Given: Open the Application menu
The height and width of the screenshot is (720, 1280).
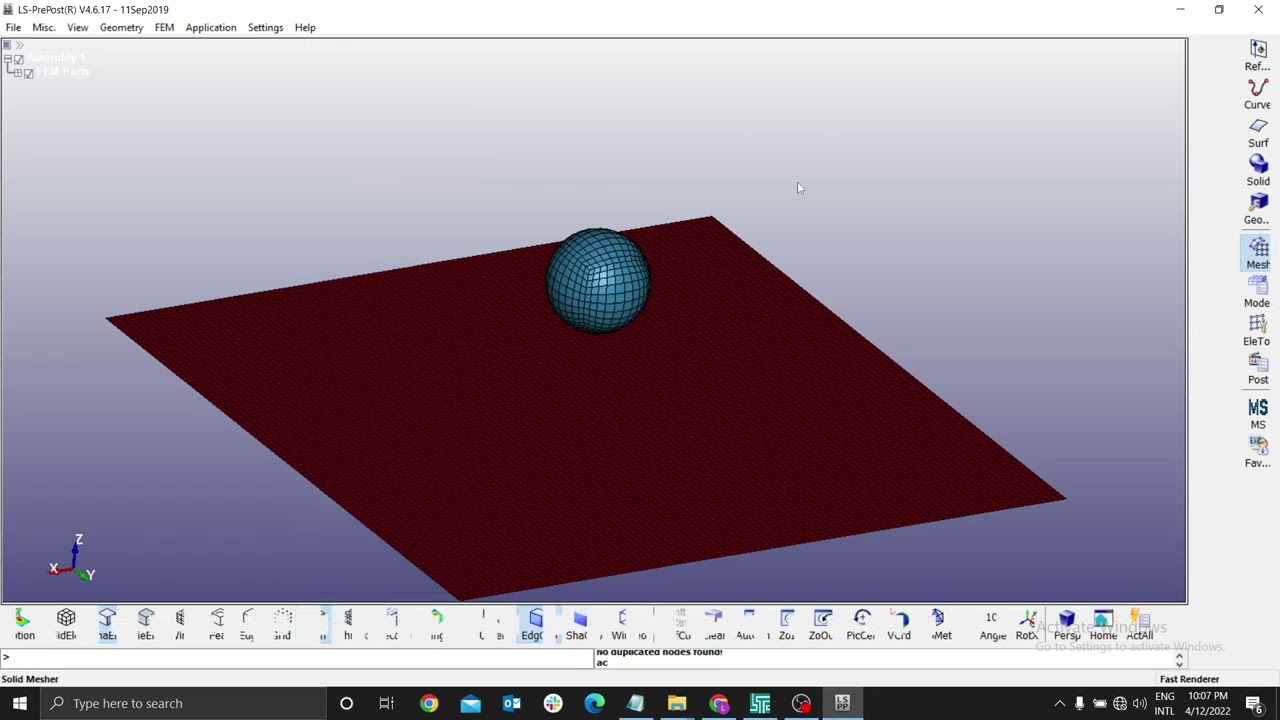Looking at the screenshot, I should point(211,28).
